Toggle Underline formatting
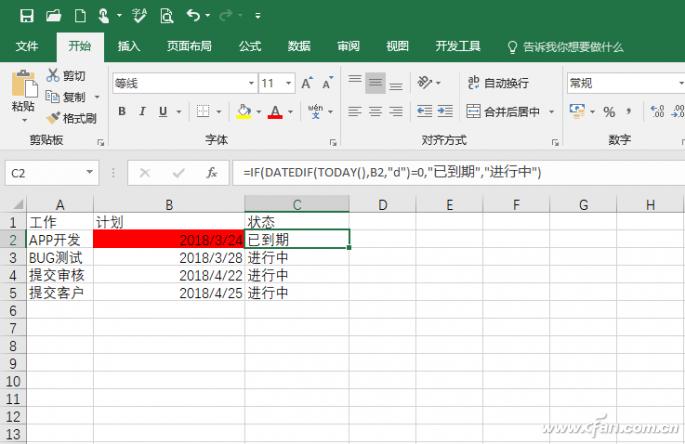 pos(163,111)
